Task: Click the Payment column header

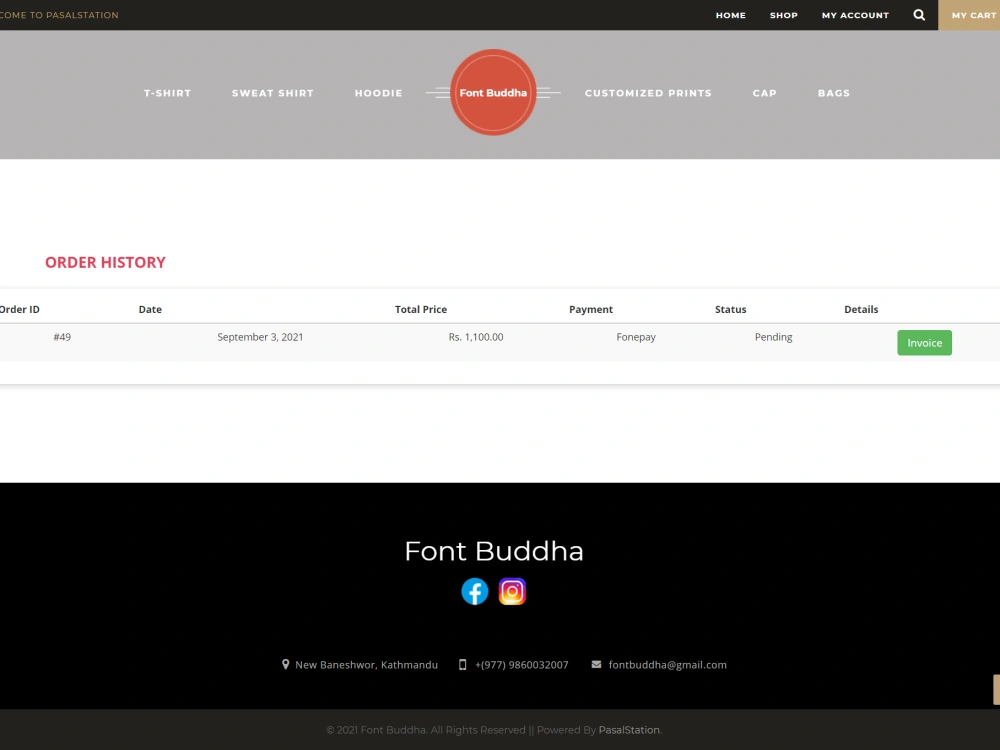Action: click(591, 309)
